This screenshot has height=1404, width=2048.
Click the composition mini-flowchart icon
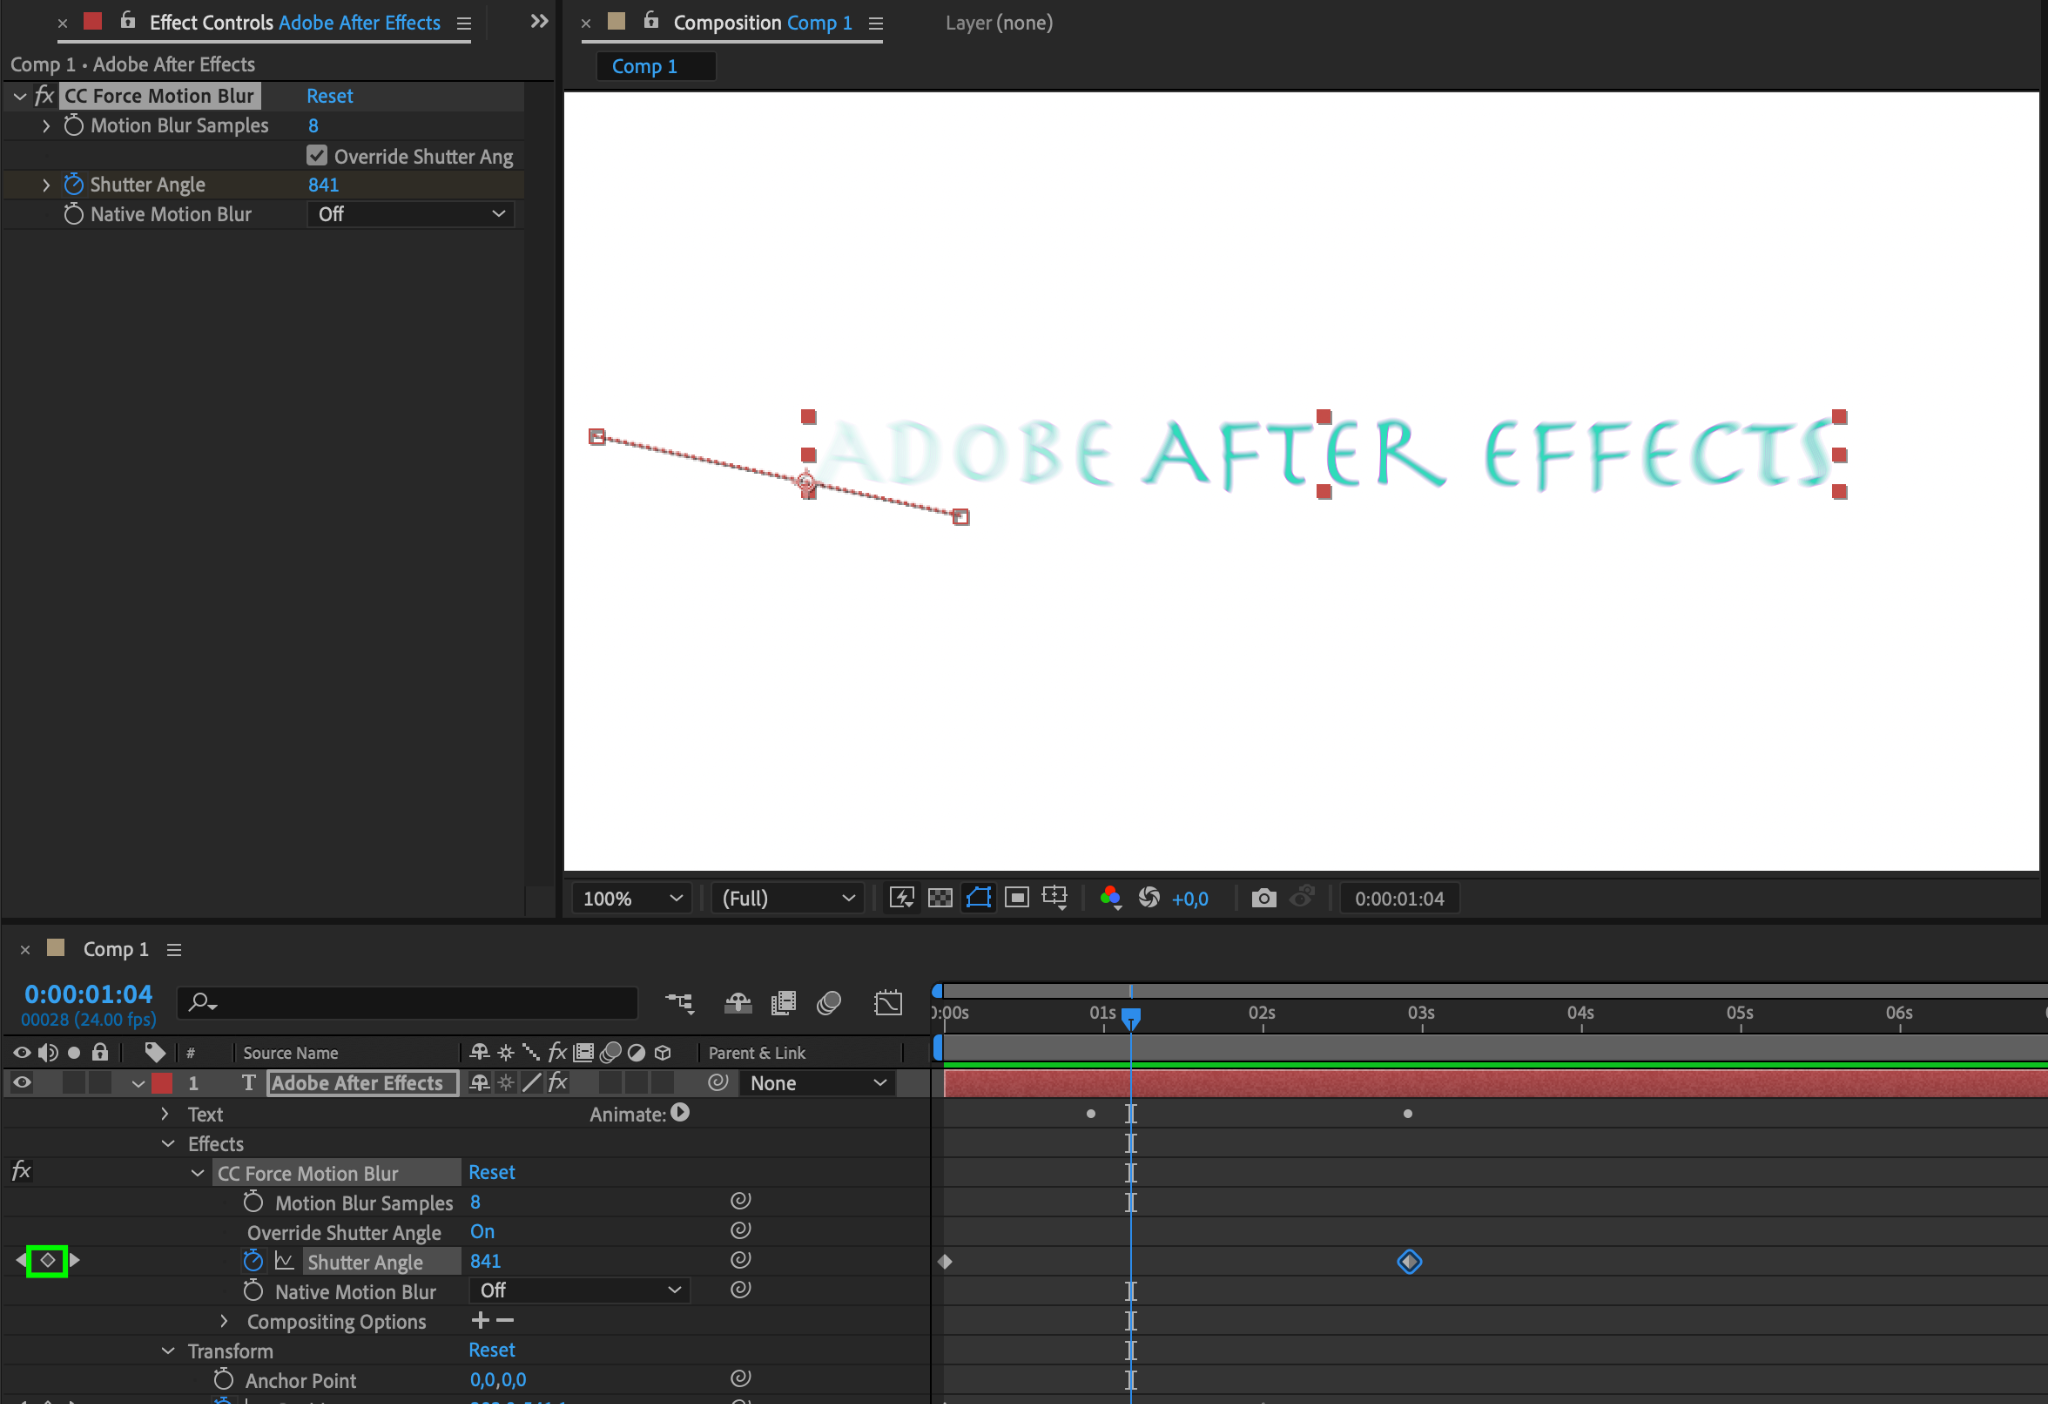tap(679, 1002)
